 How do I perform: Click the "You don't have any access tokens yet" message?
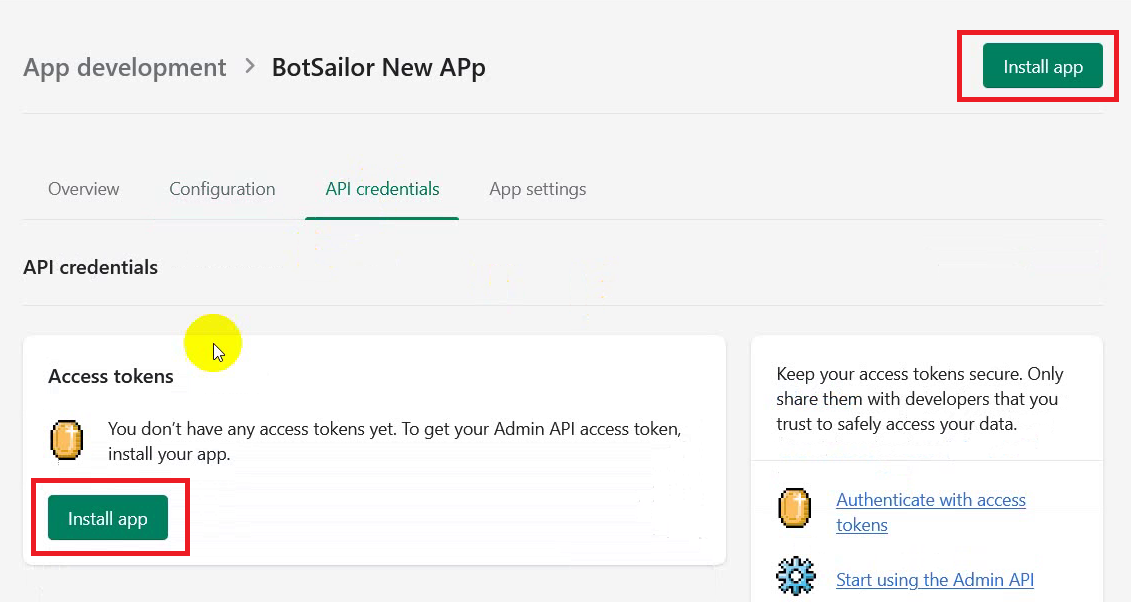click(395, 441)
